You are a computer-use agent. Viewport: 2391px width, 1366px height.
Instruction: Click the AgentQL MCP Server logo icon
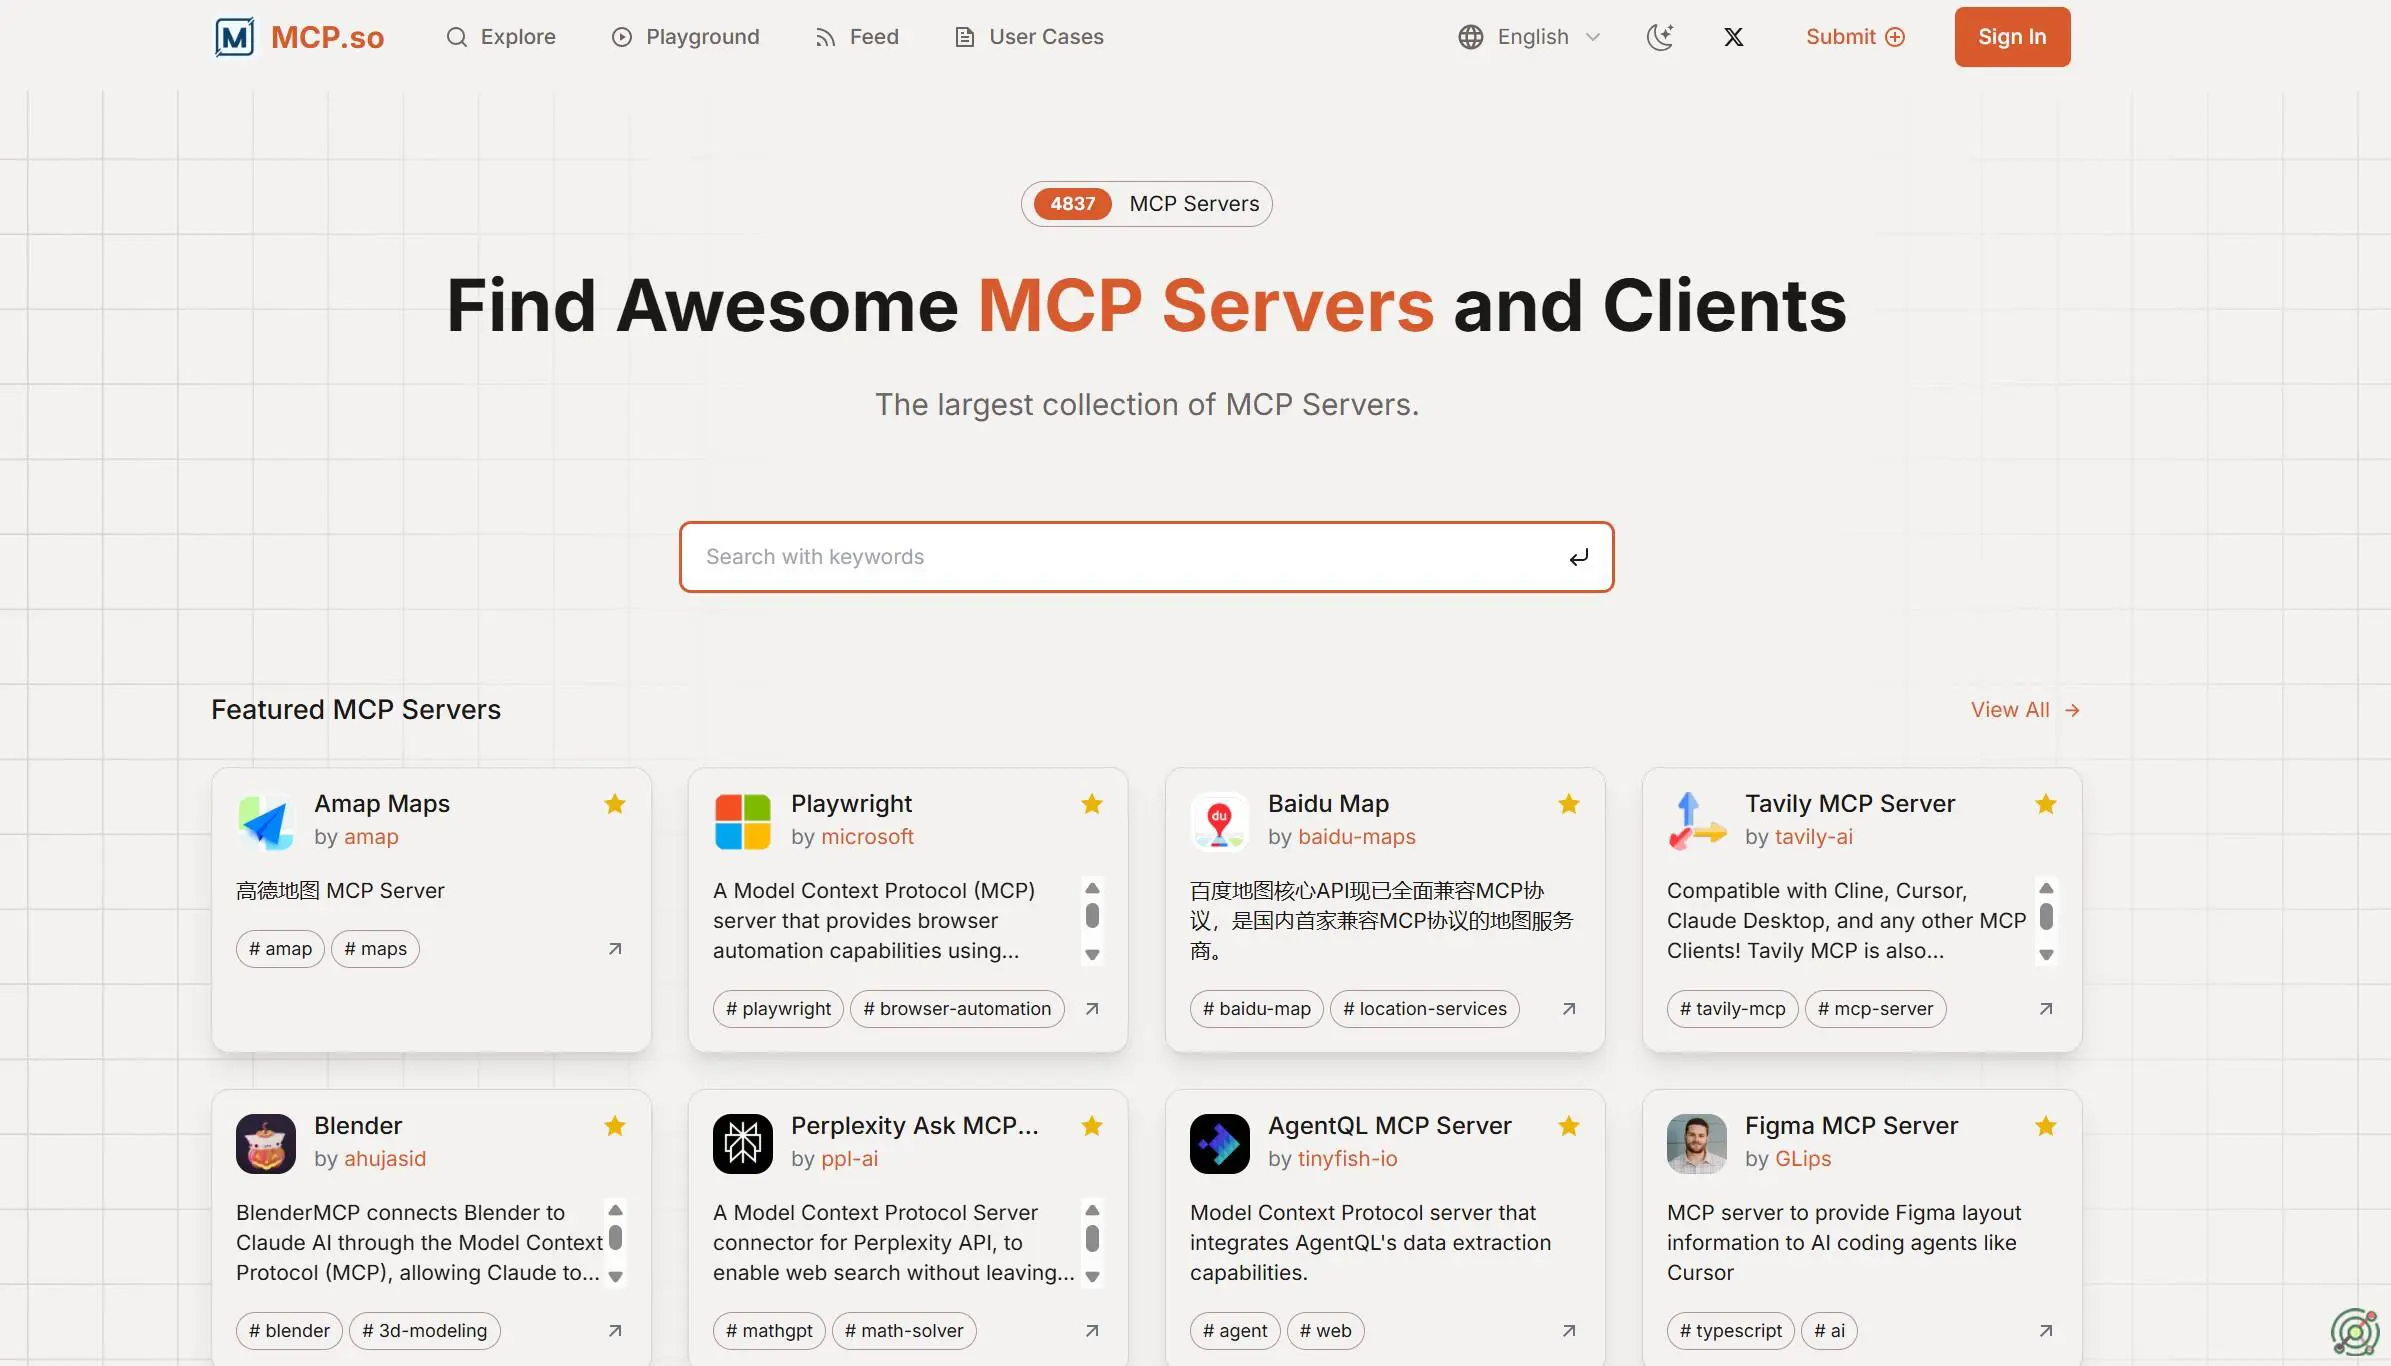[x=1220, y=1144]
